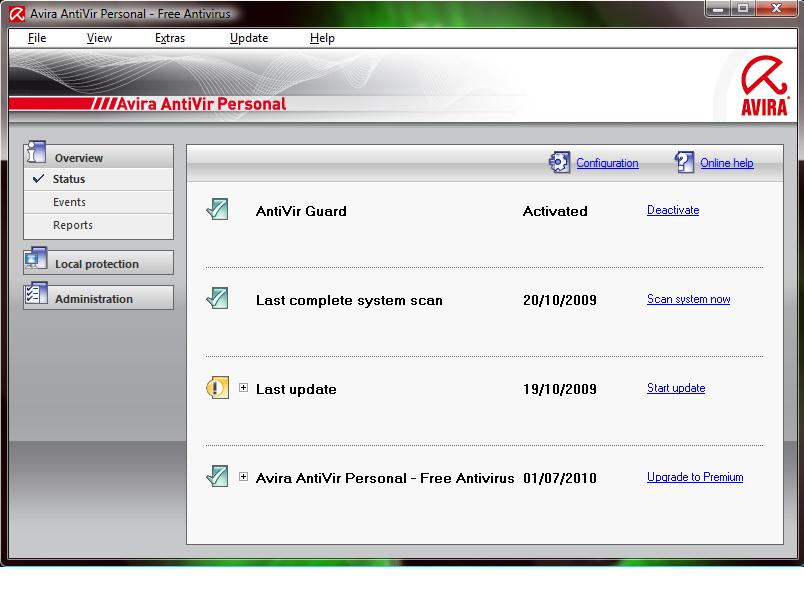Open the Local protection section
The image size is (804, 611).
pyautogui.click(x=98, y=263)
